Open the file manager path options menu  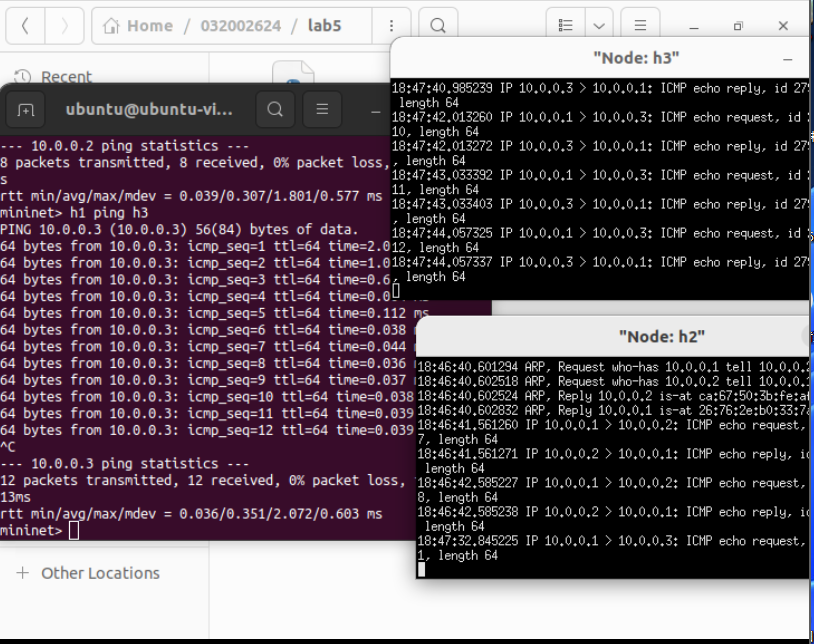[x=391, y=26]
